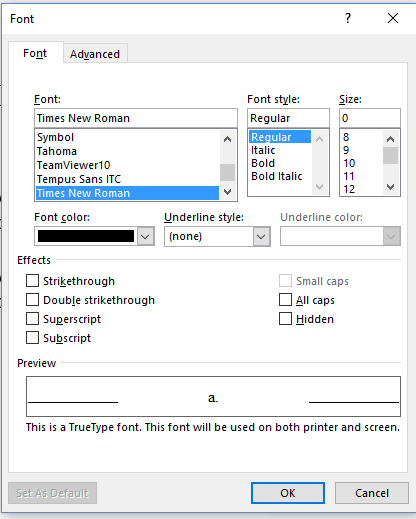Tick the Hidden checkbox
Viewport: 416px width, 519px height.
(x=285, y=319)
